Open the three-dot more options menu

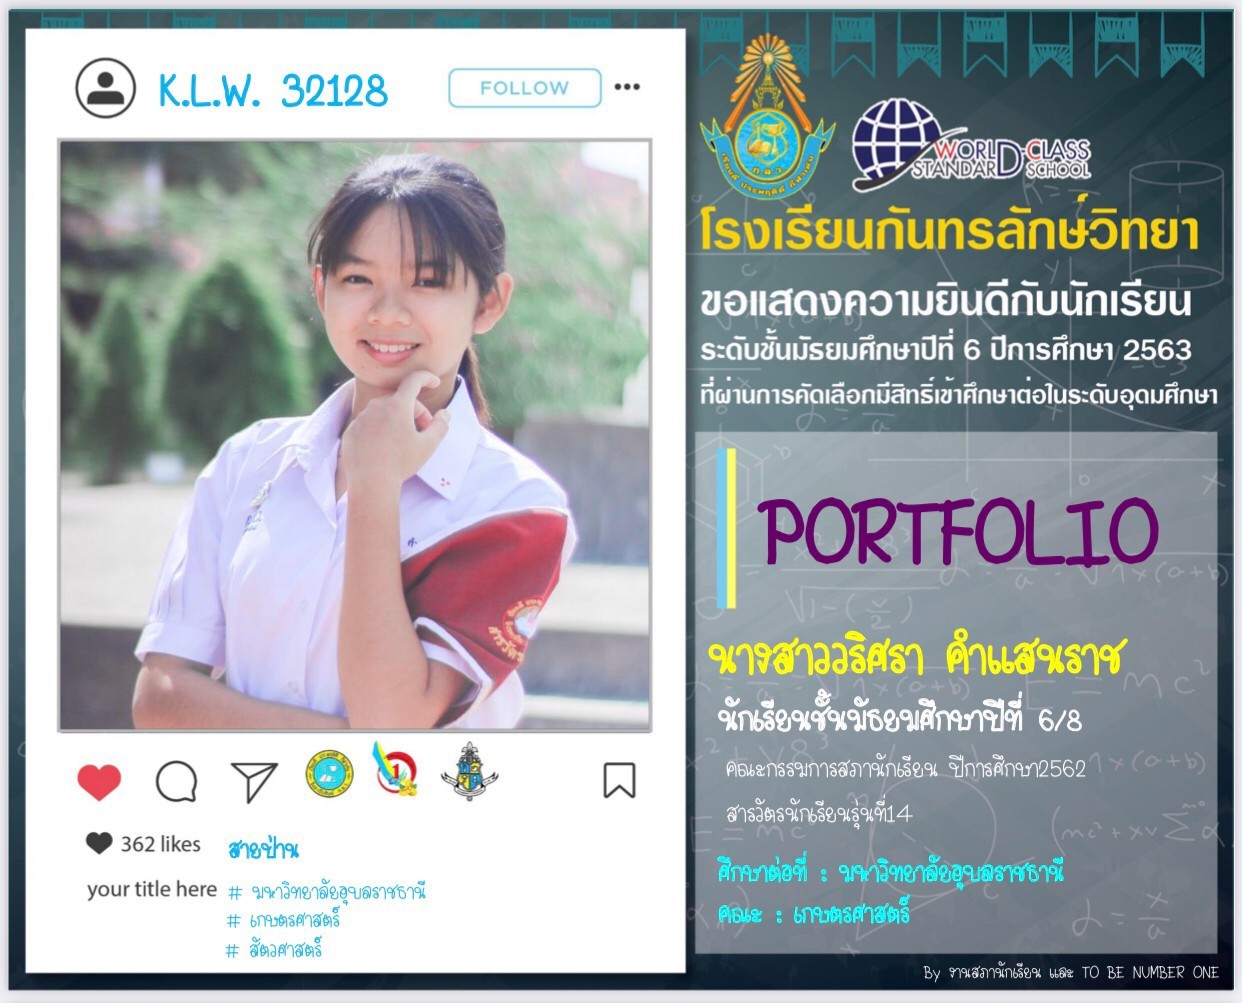(627, 87)
